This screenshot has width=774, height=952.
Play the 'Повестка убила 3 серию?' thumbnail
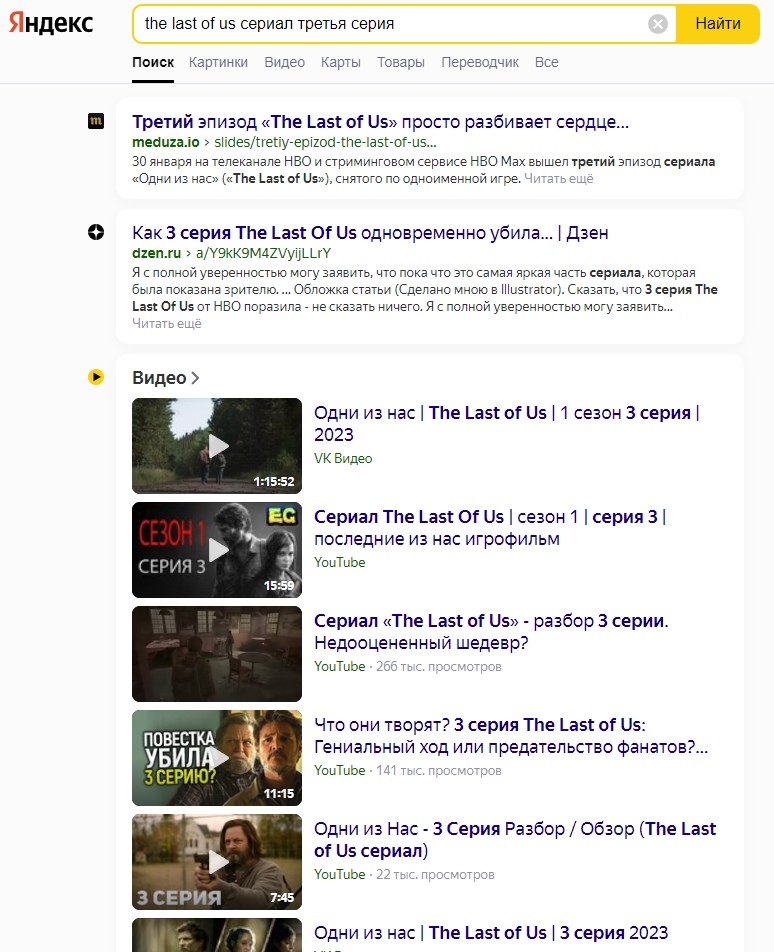(x=217, y=758)
